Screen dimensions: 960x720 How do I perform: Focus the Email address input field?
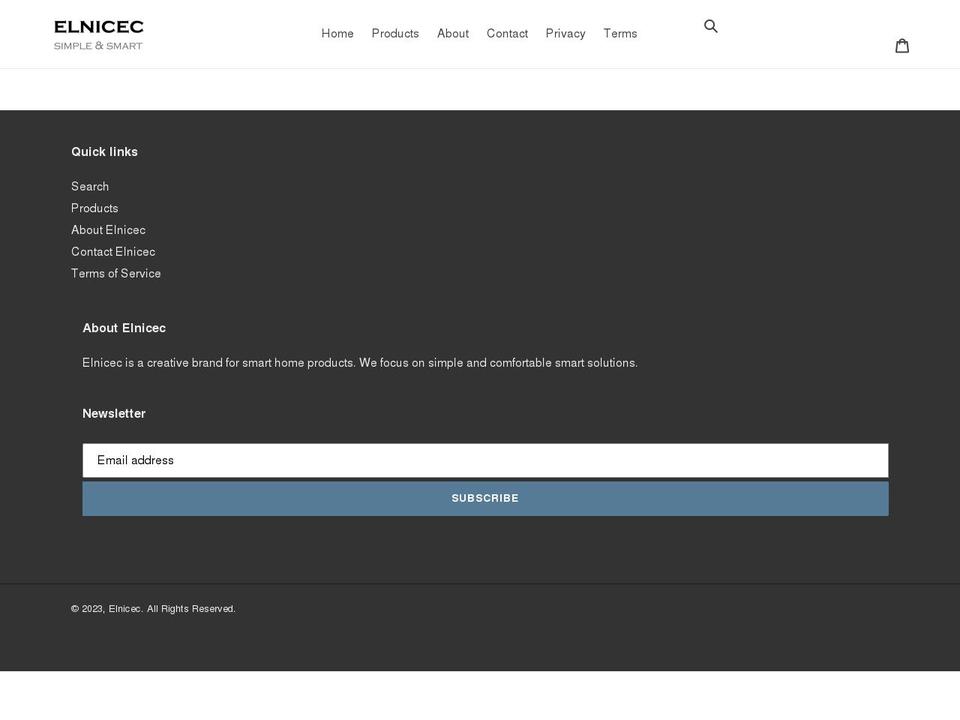click(485, 460)
